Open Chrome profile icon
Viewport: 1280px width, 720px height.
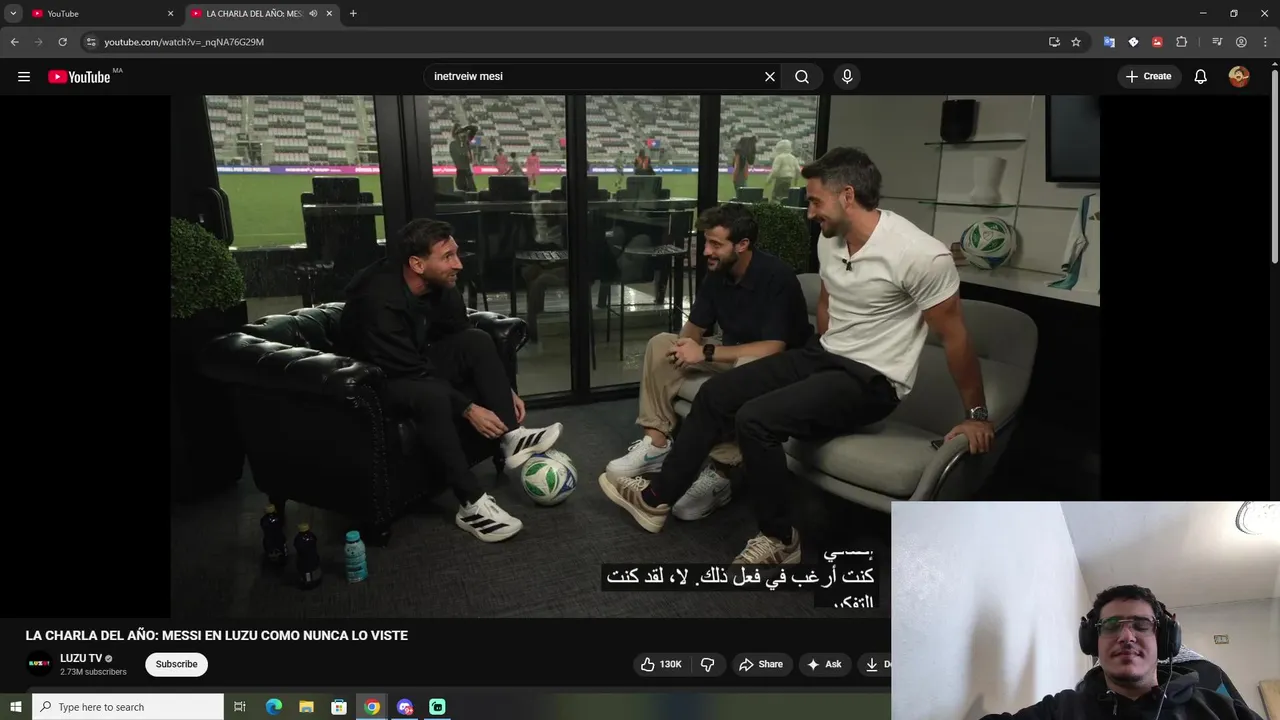pyautogui.click(x=1241, y=42)
